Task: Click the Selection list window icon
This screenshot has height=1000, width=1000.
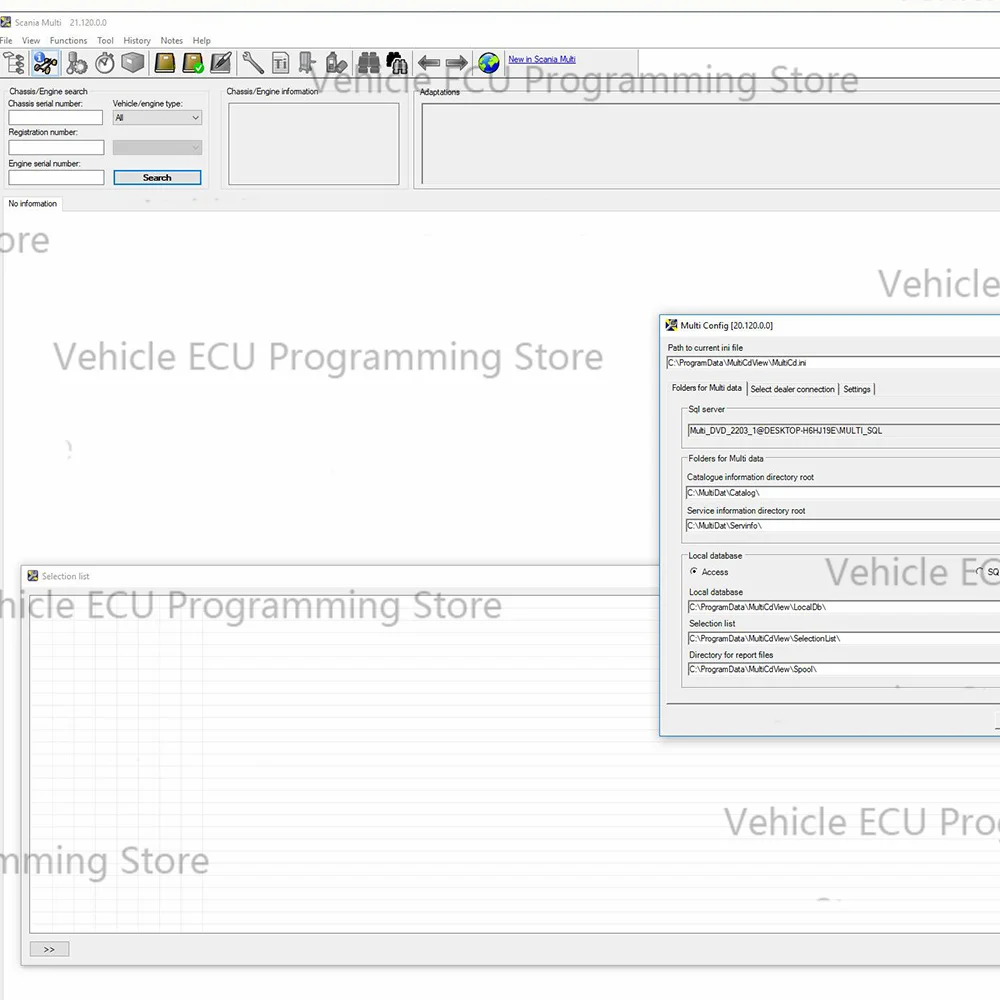Action: pos(33,576)
